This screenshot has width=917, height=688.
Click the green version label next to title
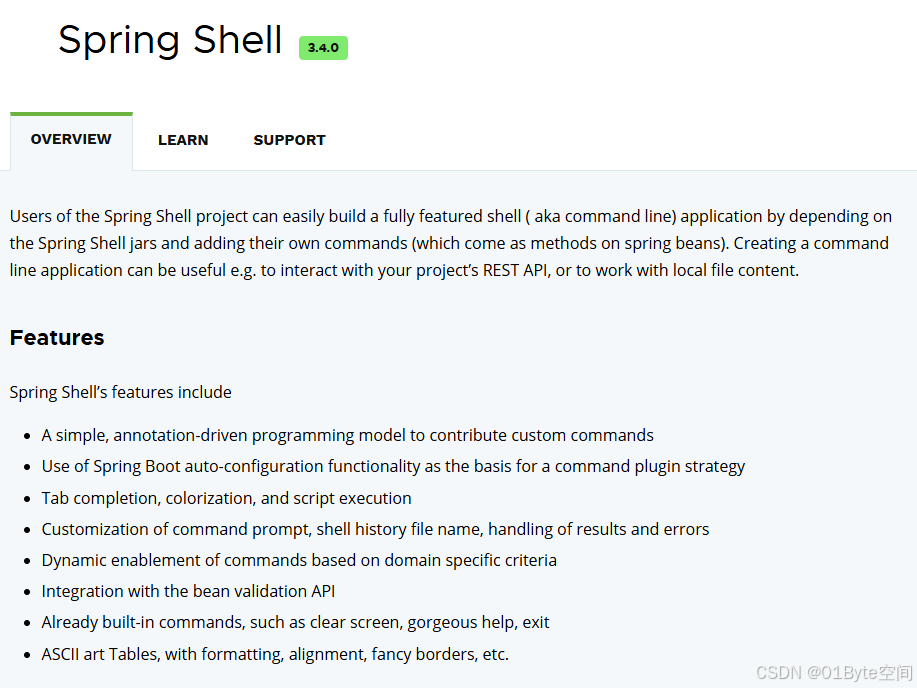click(x=322, y=47)
